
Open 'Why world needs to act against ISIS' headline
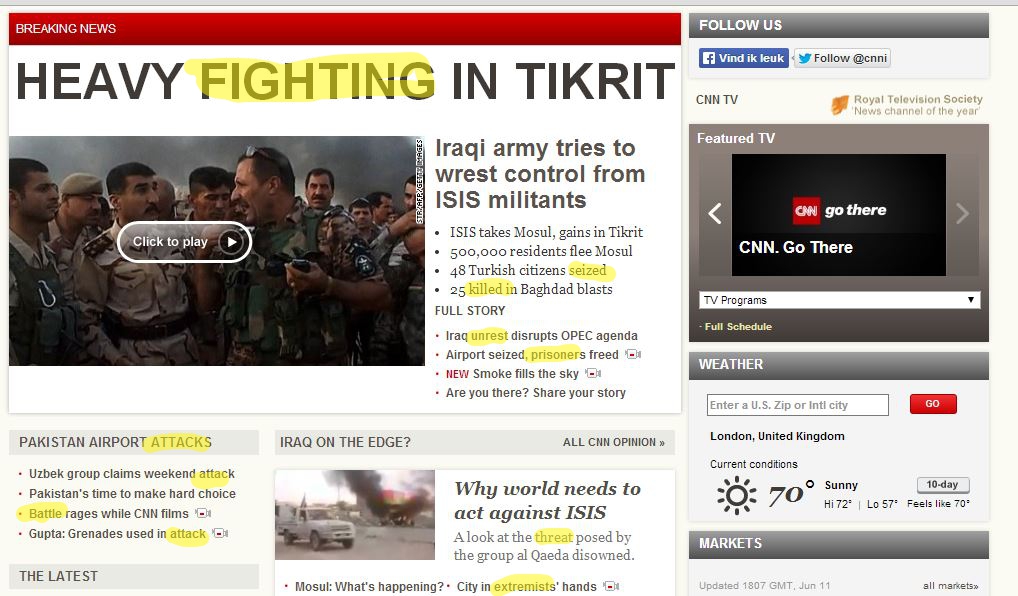547,500
